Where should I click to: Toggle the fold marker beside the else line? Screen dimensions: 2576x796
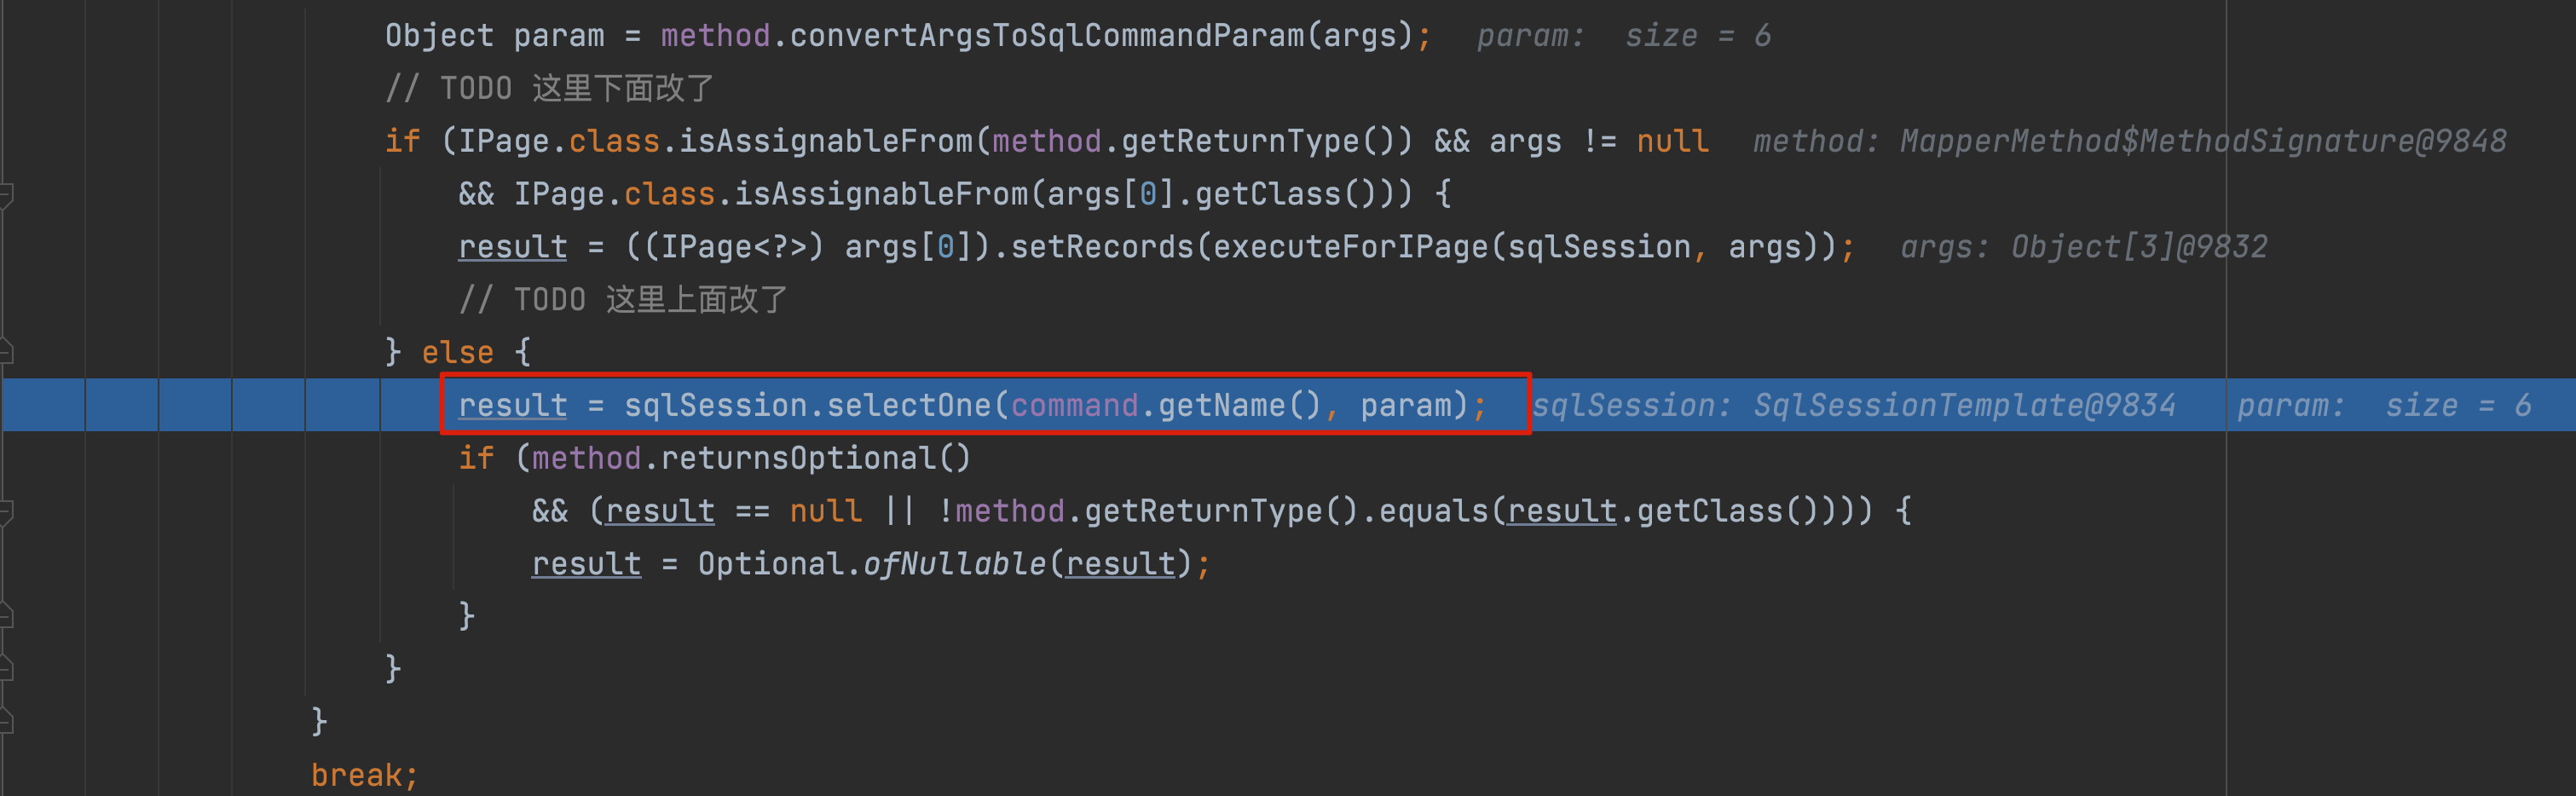click(x=5, y=352)
